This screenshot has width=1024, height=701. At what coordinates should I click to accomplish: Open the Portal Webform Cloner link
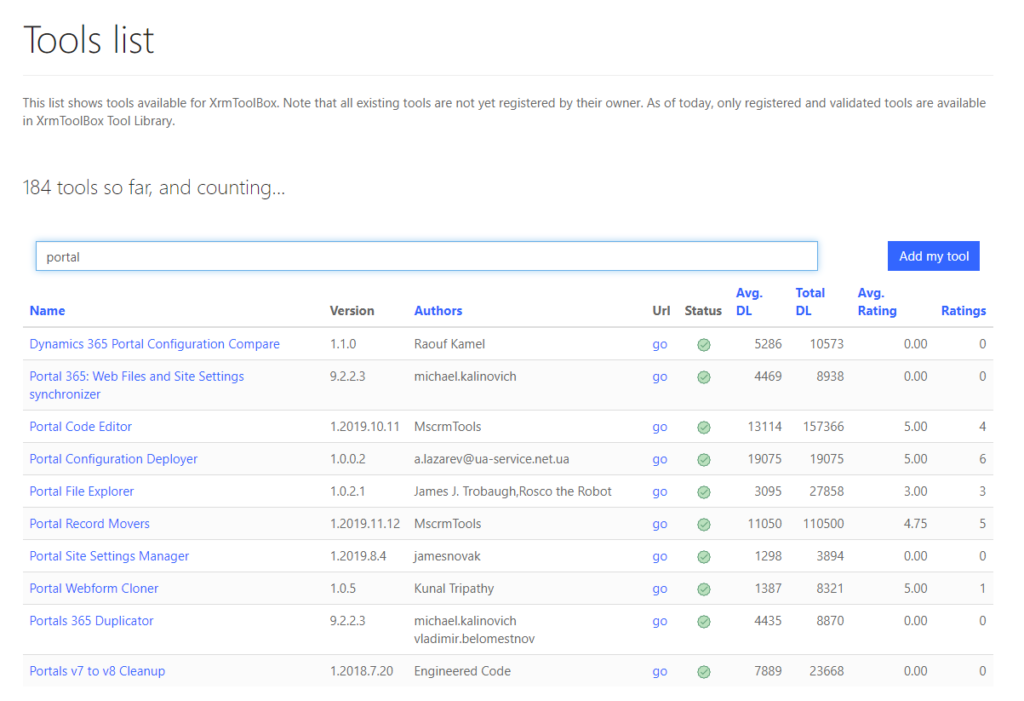(93, 588)
